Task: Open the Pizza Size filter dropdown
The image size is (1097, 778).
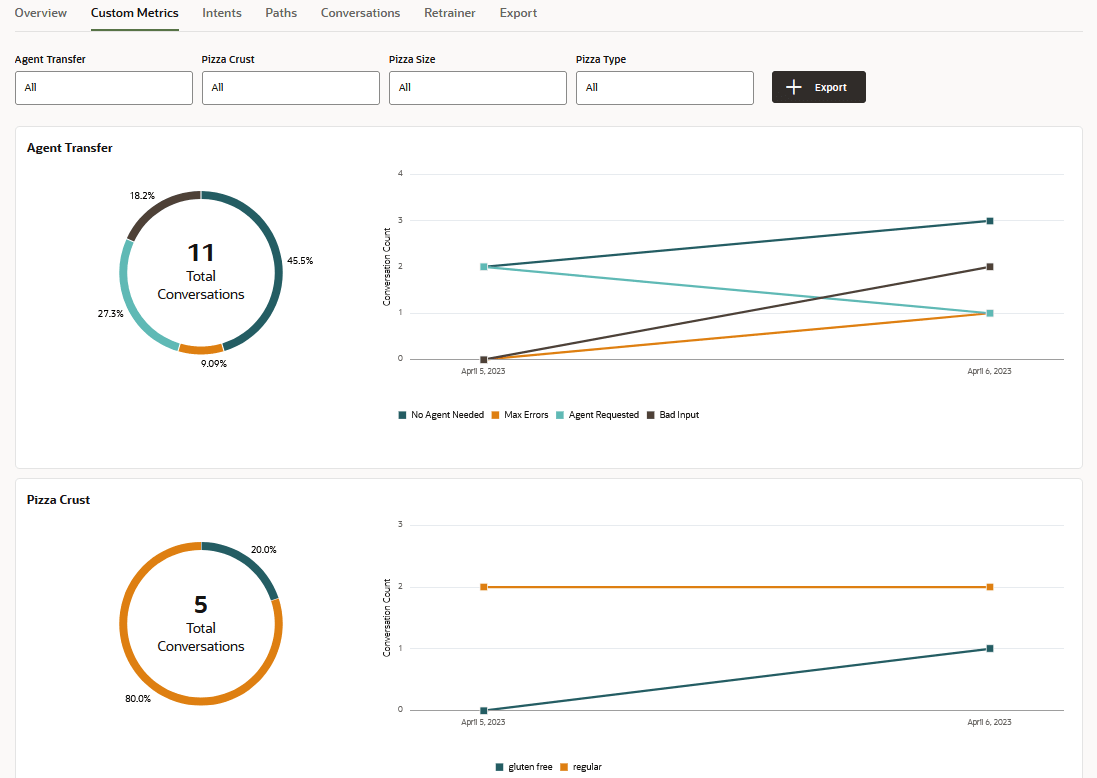Action: 477,88
